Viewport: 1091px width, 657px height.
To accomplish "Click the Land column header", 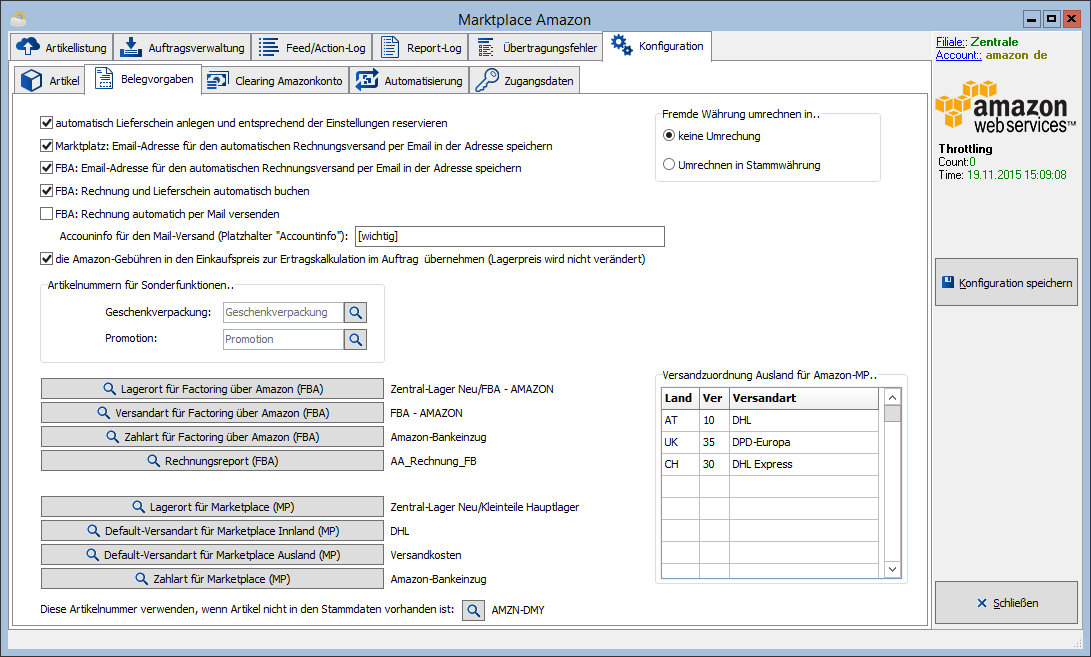I will click(x=680, y=398).
